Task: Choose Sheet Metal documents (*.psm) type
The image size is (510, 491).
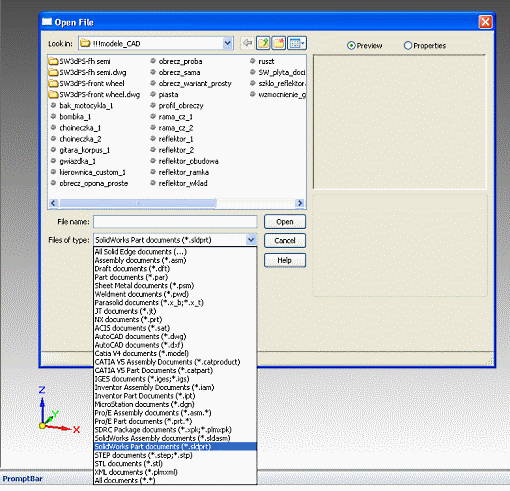Action: point(175,286)
